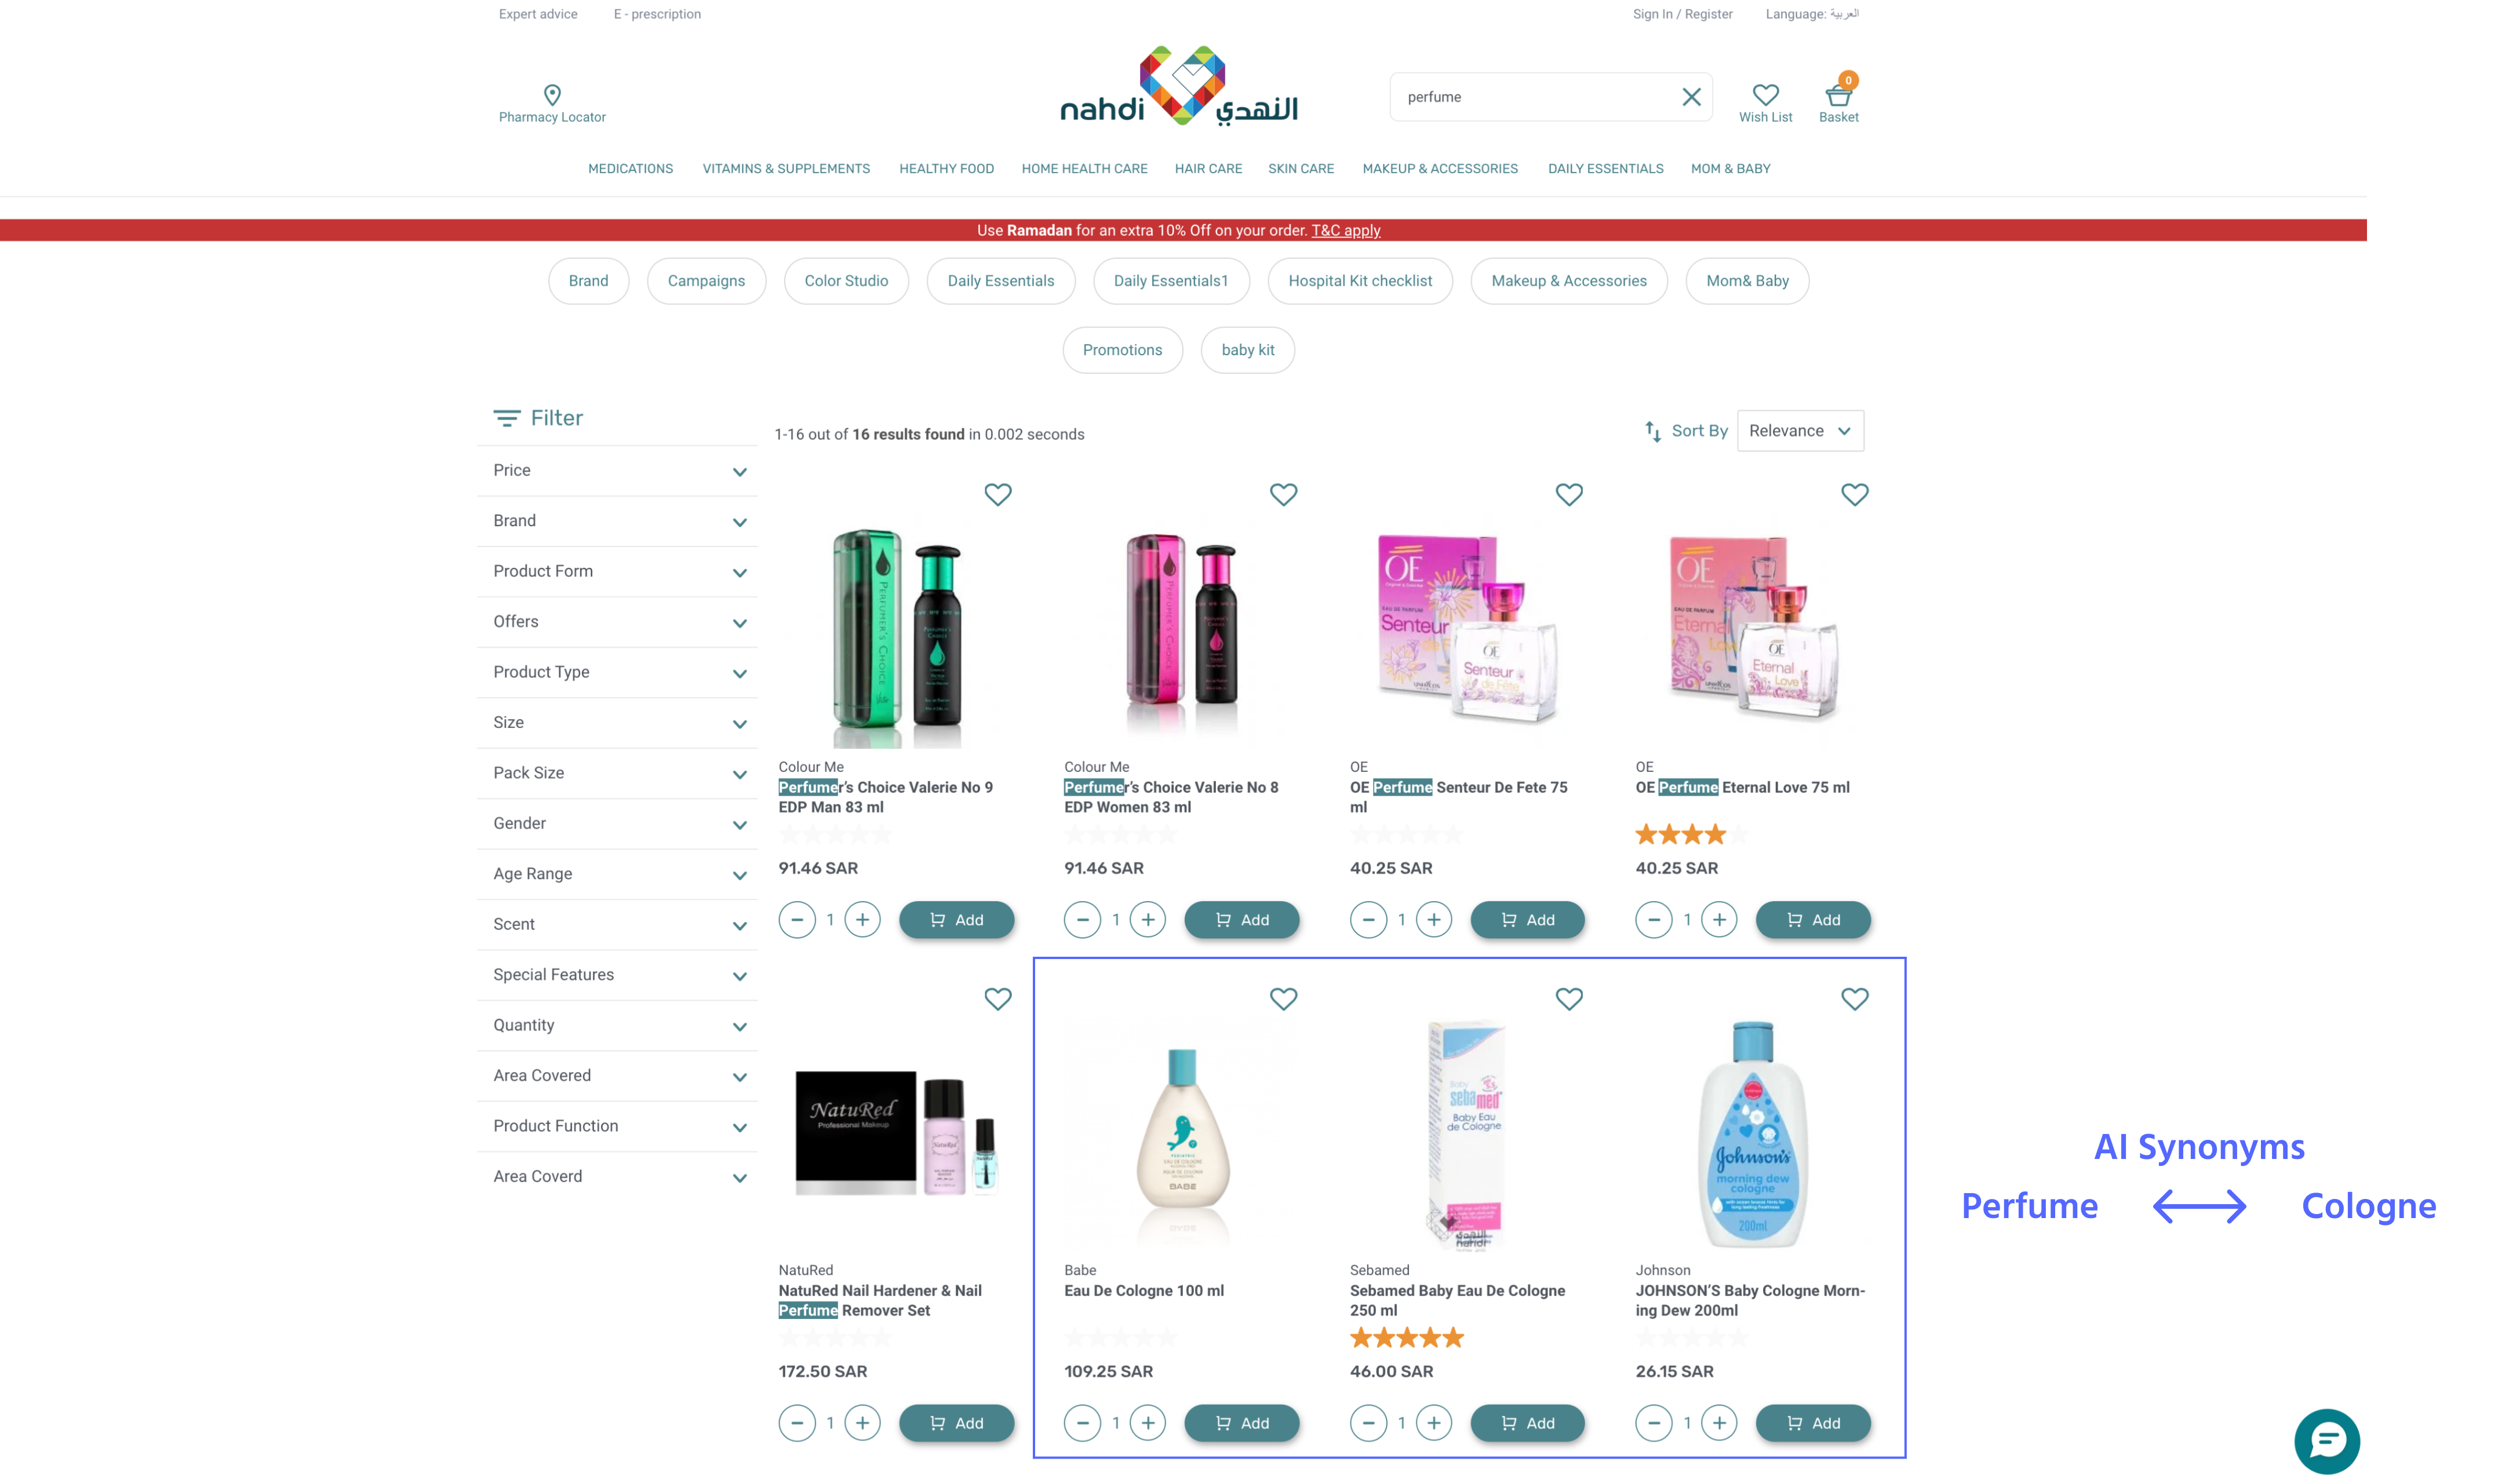Select the DAILY ESSENTIALS menu tab
Screen dimensions: 2520x1480
(1604, 167)
